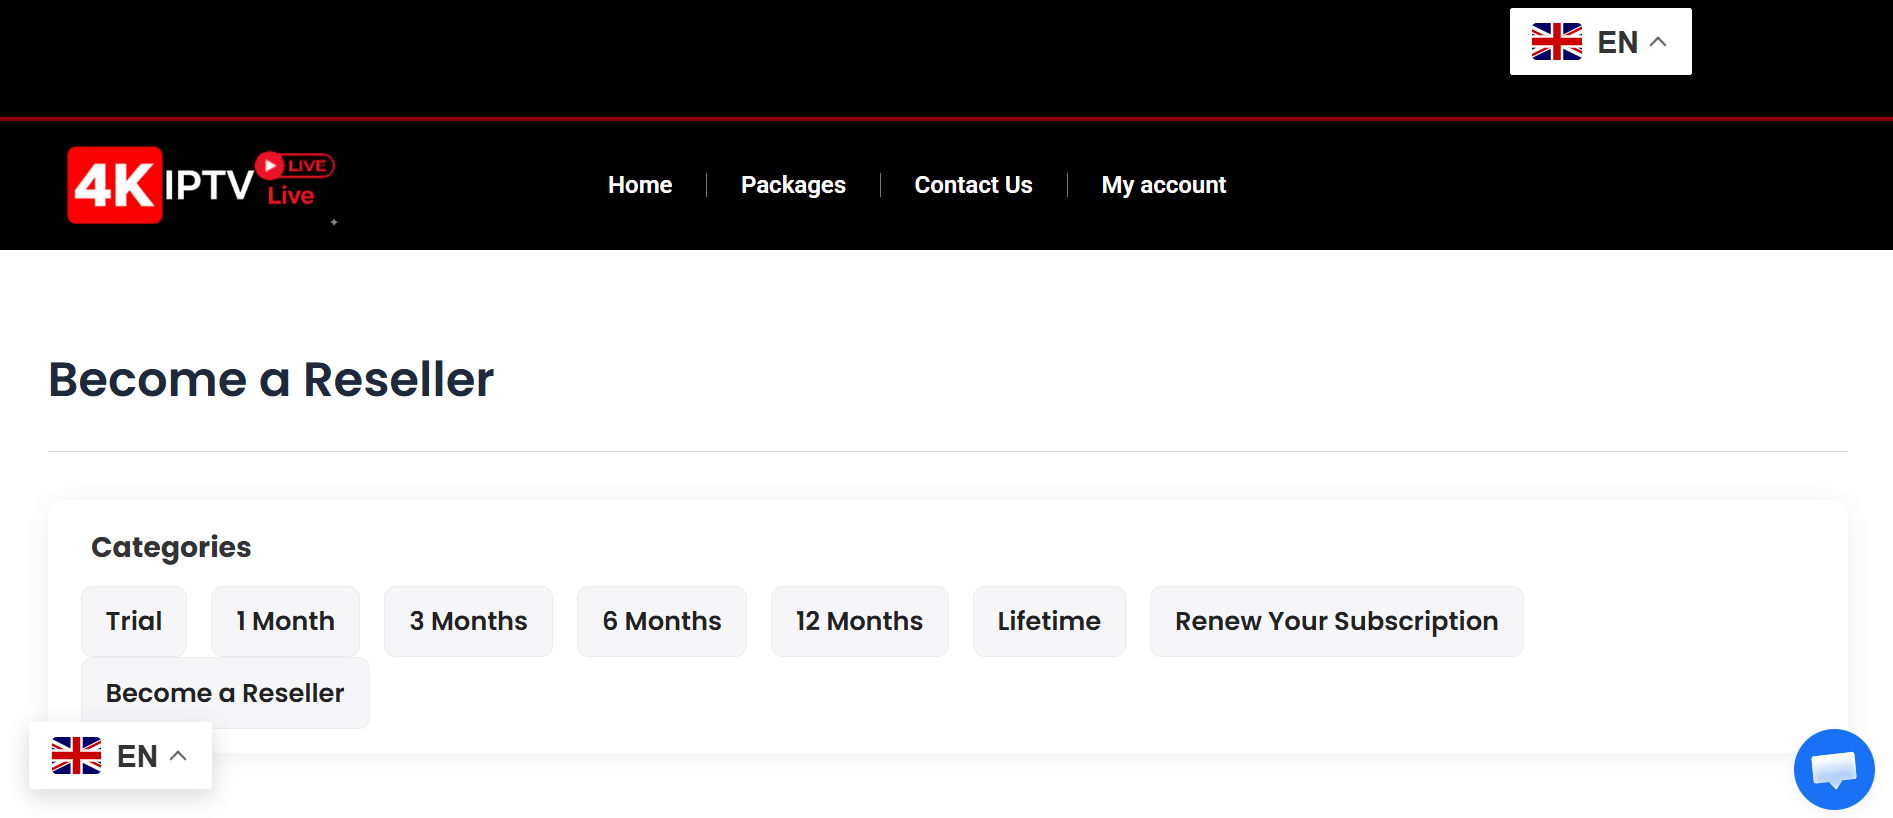Click the UK flag in the top header

pos(1556,42)
